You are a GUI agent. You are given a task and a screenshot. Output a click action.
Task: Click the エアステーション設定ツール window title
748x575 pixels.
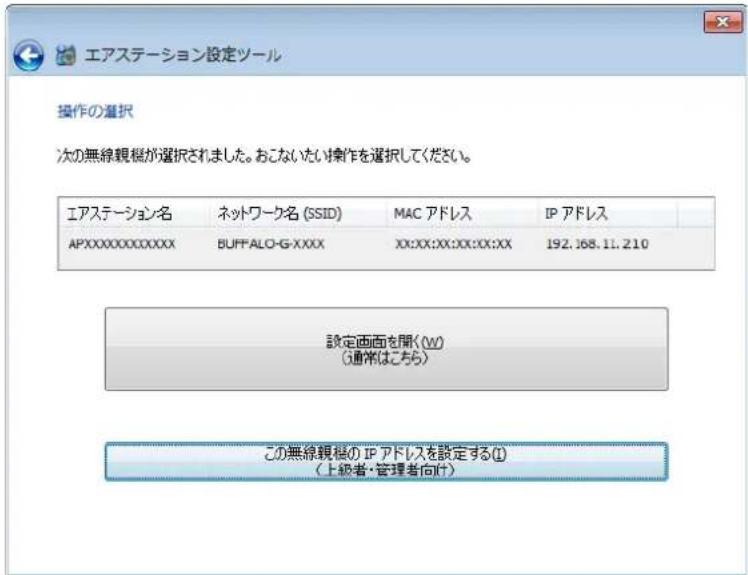click(x=183, y=55)
